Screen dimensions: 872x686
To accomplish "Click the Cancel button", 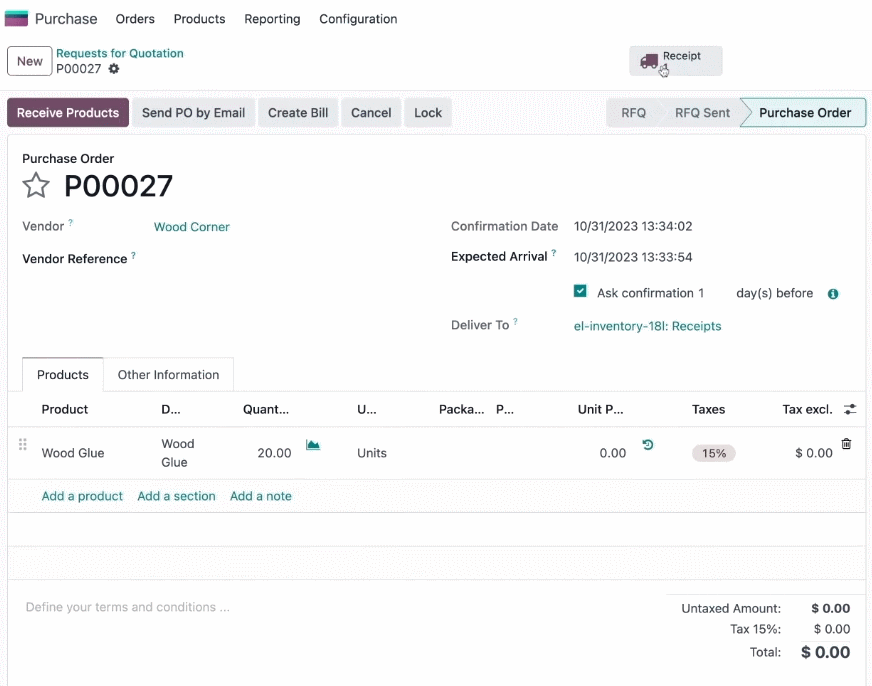I will [371, 113].
